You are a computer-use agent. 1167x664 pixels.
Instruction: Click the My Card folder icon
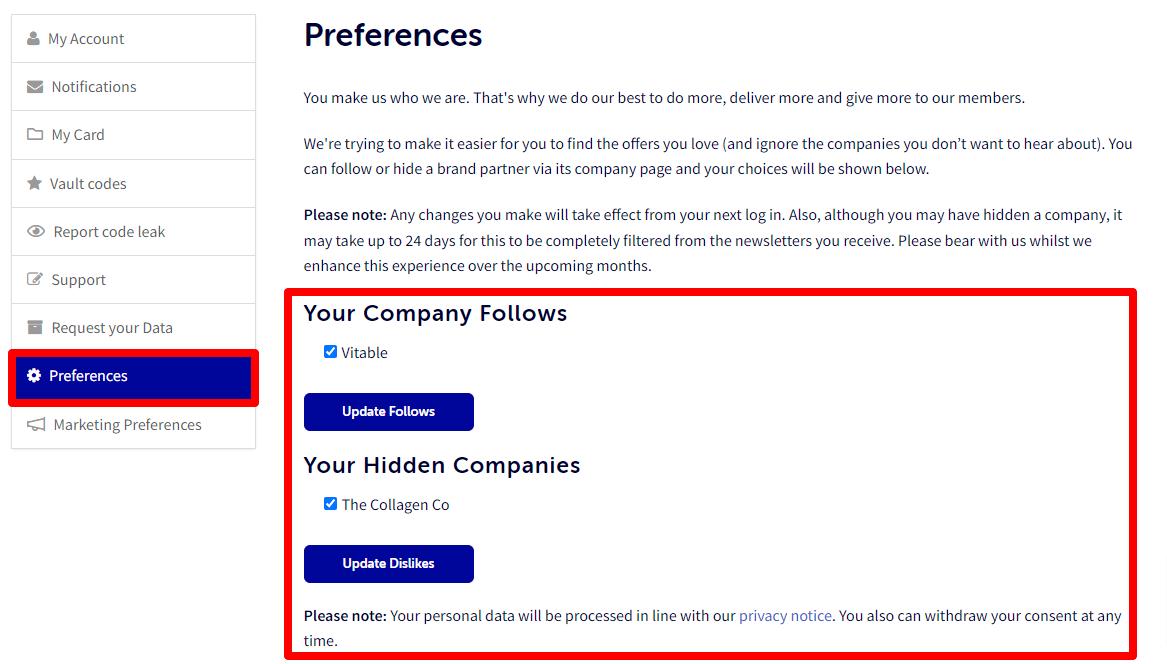pyautogui.click(x=35, y=135)
